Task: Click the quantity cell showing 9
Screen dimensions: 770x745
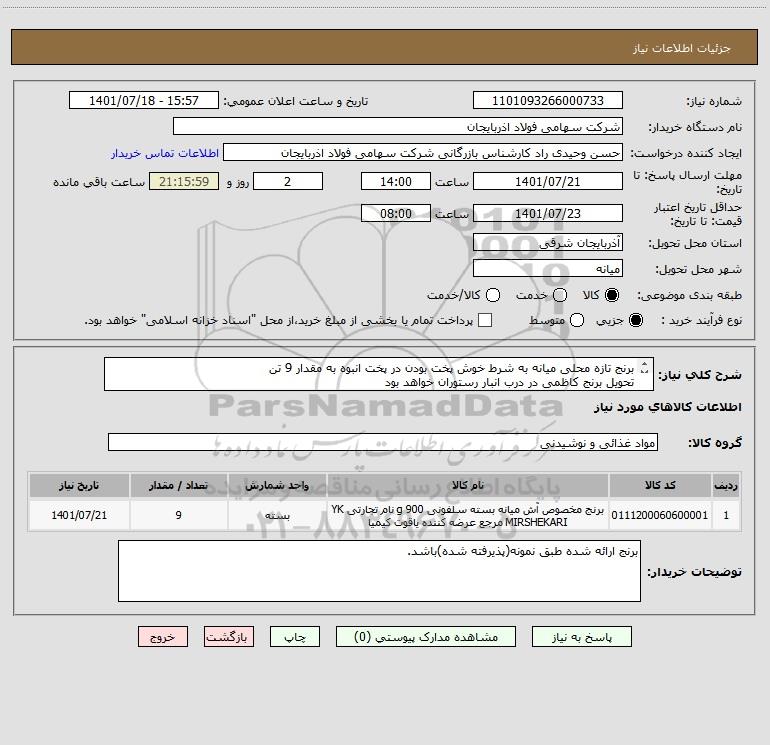Action: click(x=179, y=515)
